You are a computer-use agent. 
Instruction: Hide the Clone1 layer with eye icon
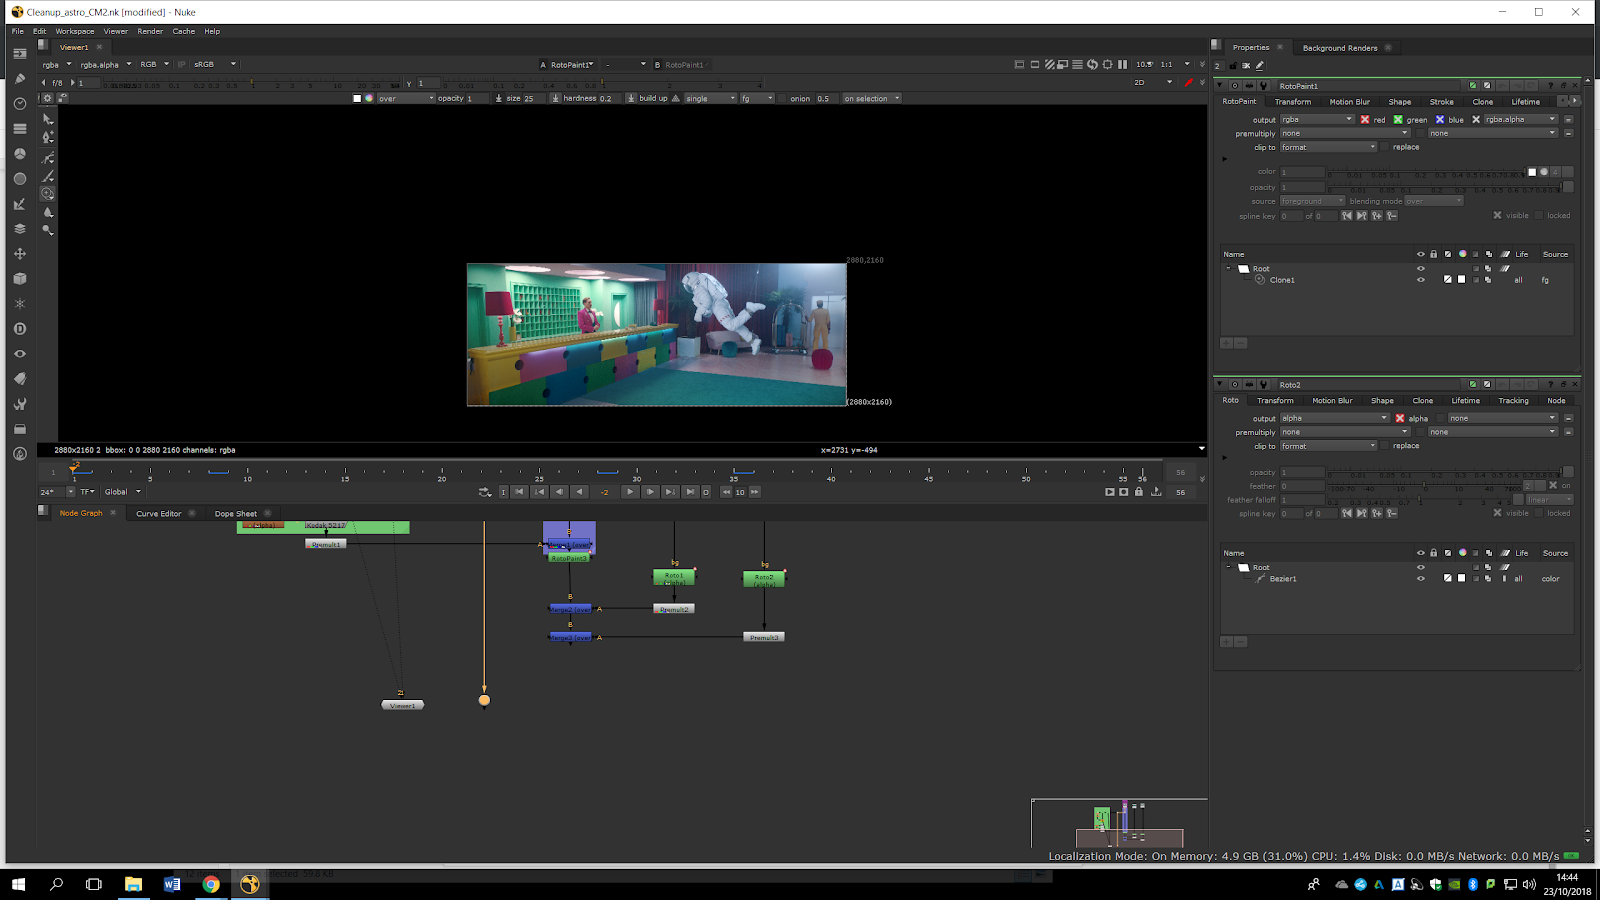[1420, 280]
